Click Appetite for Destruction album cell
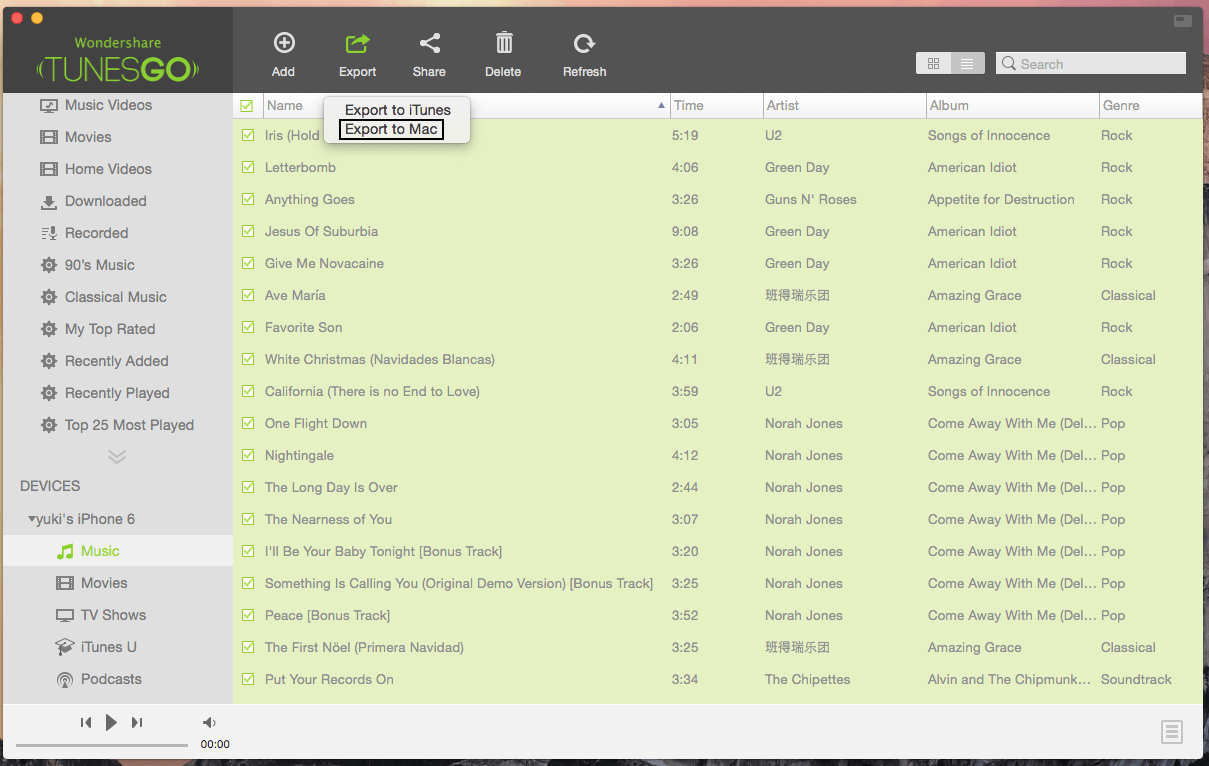 [1001, 199]
